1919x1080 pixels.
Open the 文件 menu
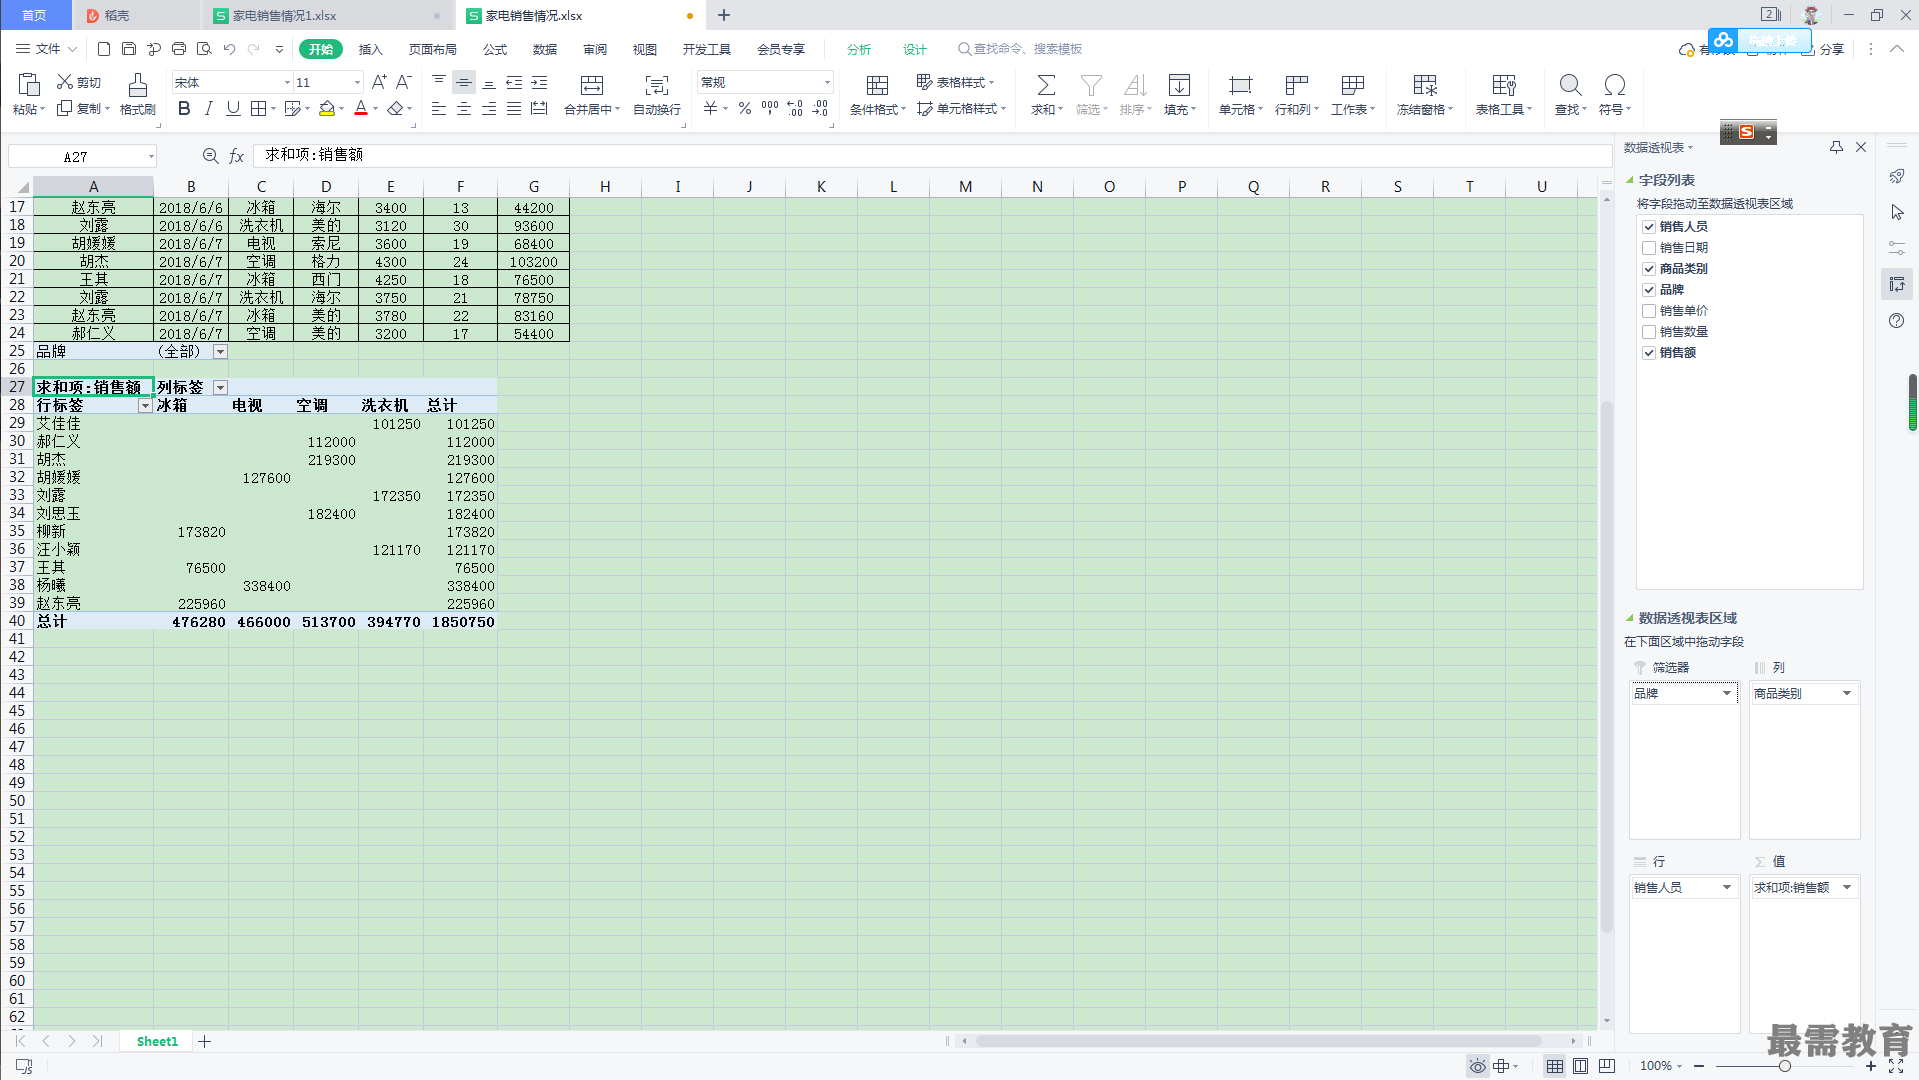[x=47, y=49]
